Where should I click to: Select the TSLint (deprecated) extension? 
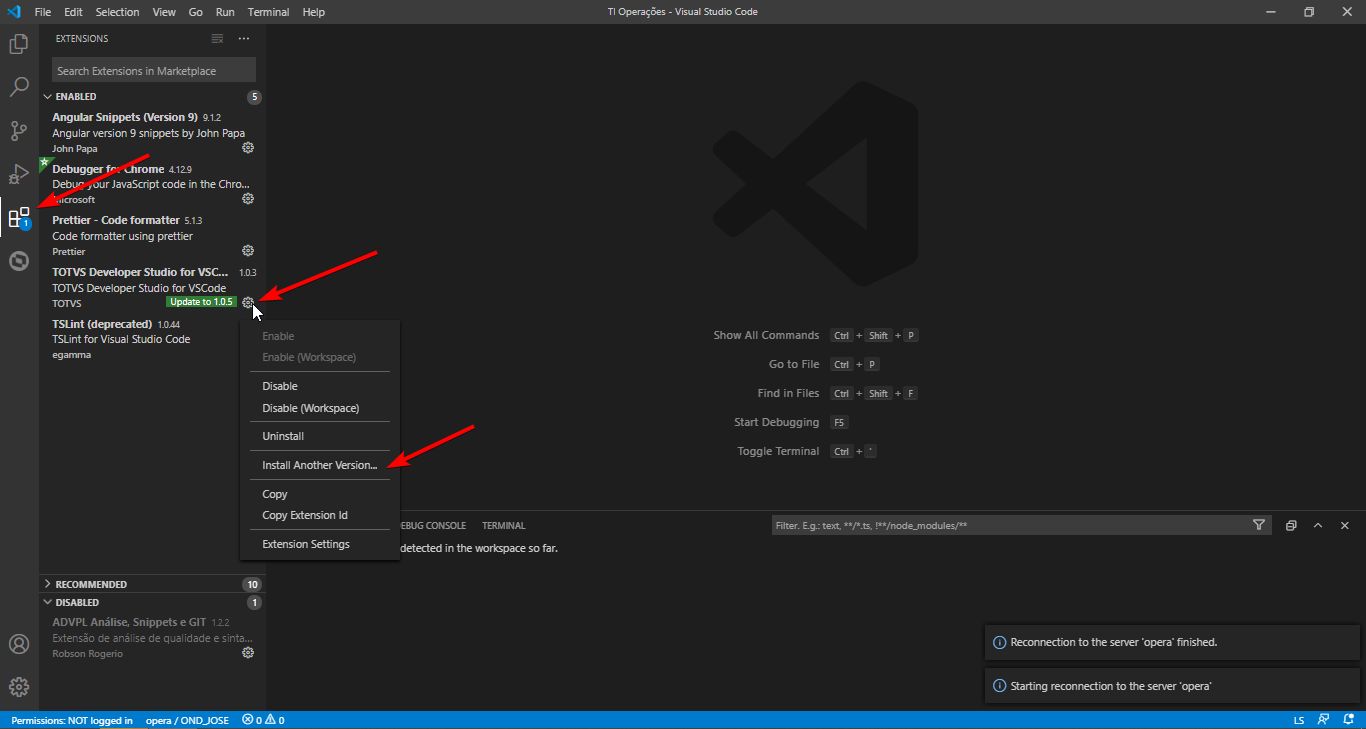pos(152,338)
